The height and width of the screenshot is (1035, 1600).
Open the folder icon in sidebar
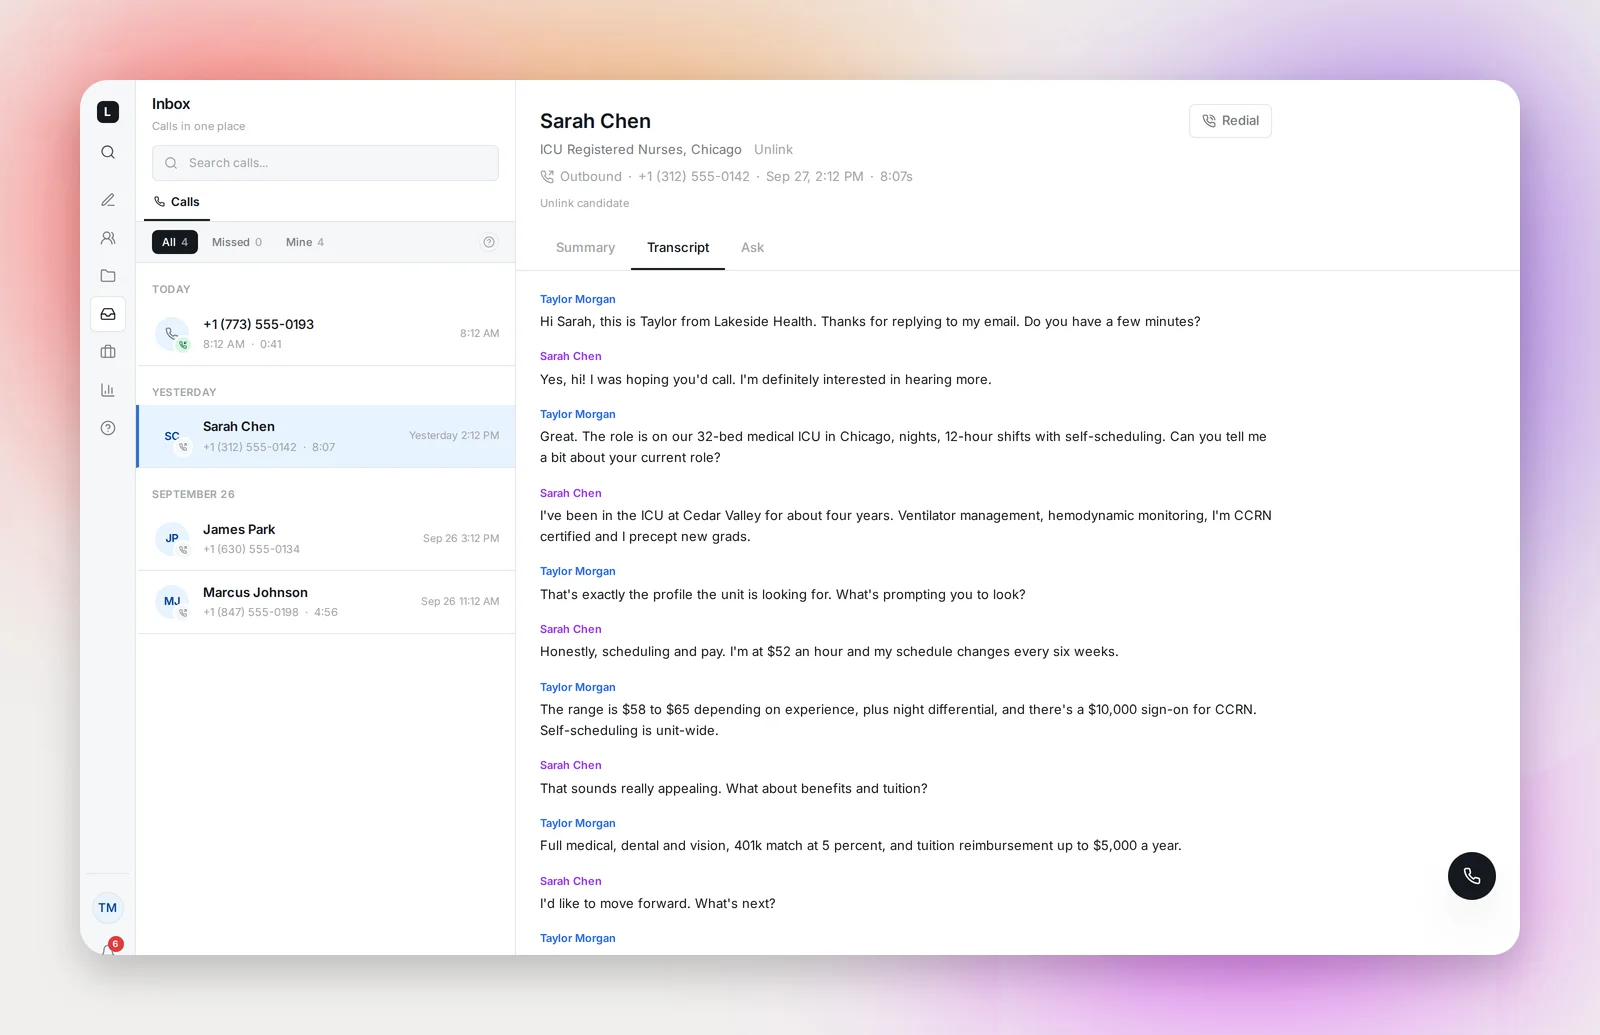[108, 276]
